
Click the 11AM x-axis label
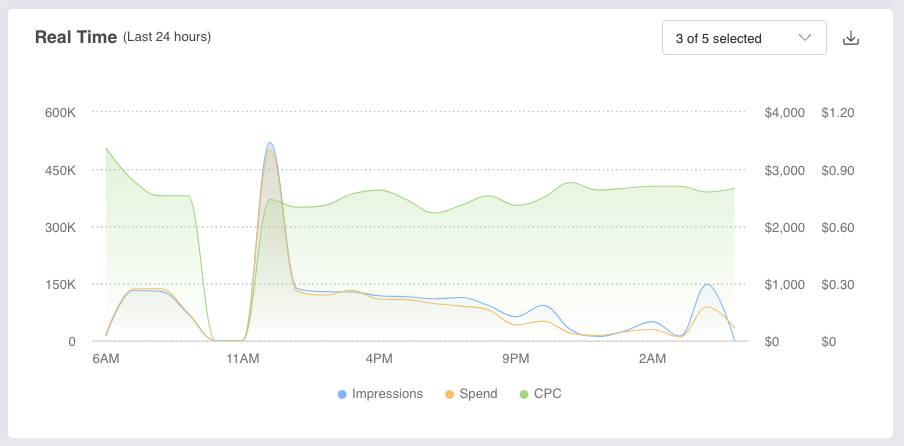[242, 358]
